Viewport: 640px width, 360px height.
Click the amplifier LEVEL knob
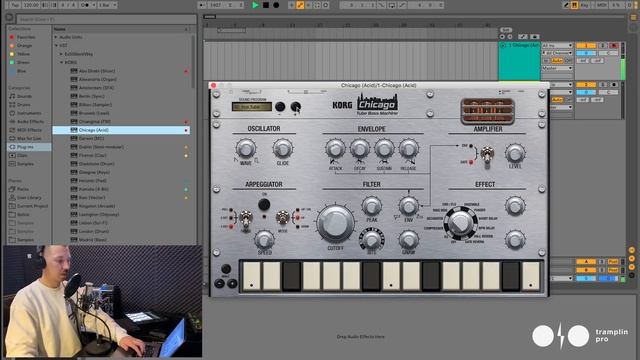point(515,153)
